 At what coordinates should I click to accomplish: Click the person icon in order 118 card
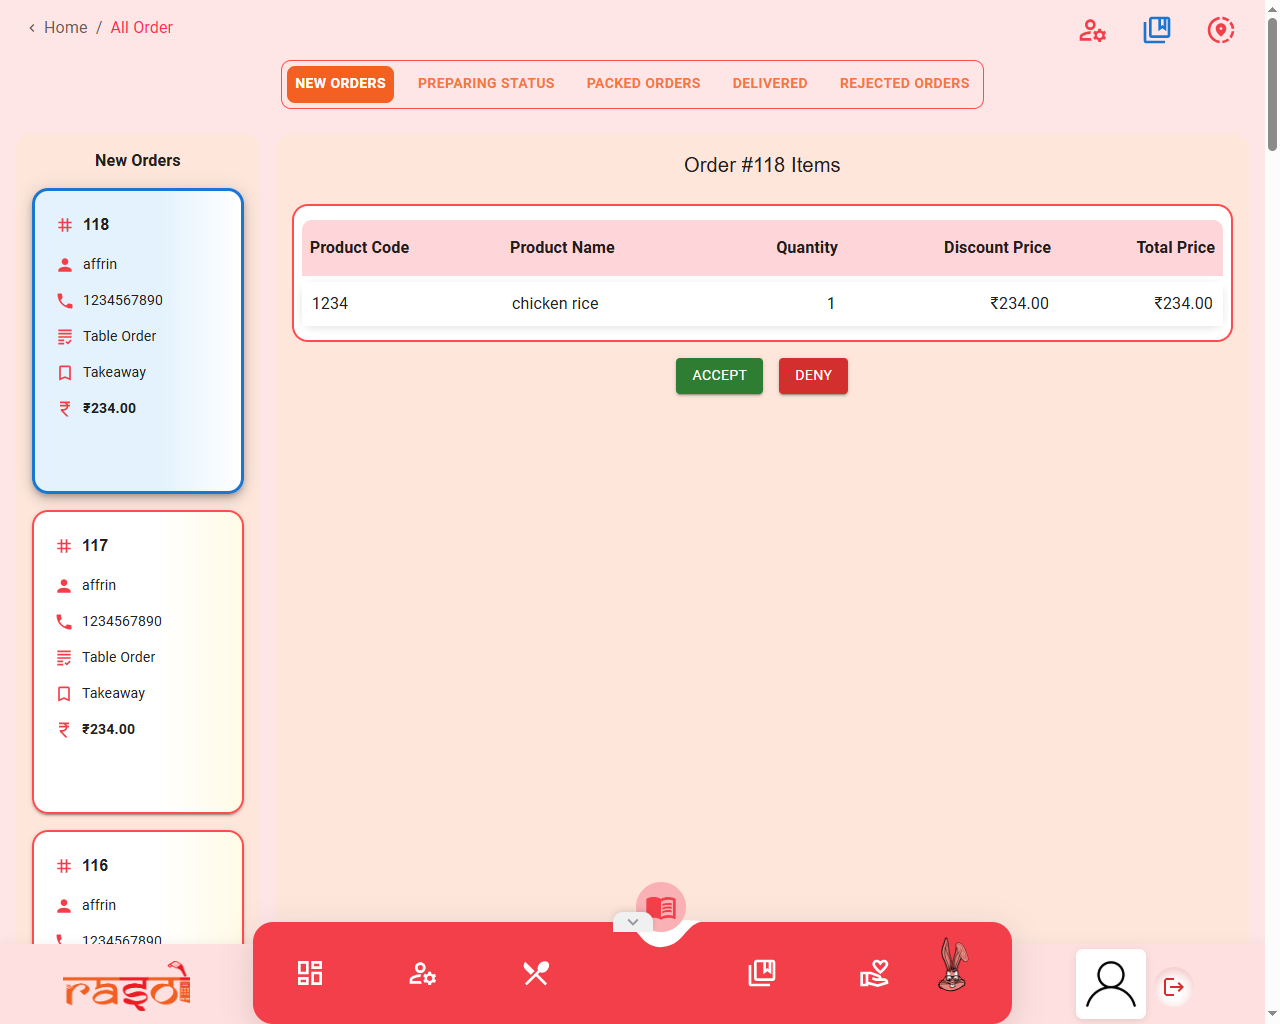click(x=65, y=265)
